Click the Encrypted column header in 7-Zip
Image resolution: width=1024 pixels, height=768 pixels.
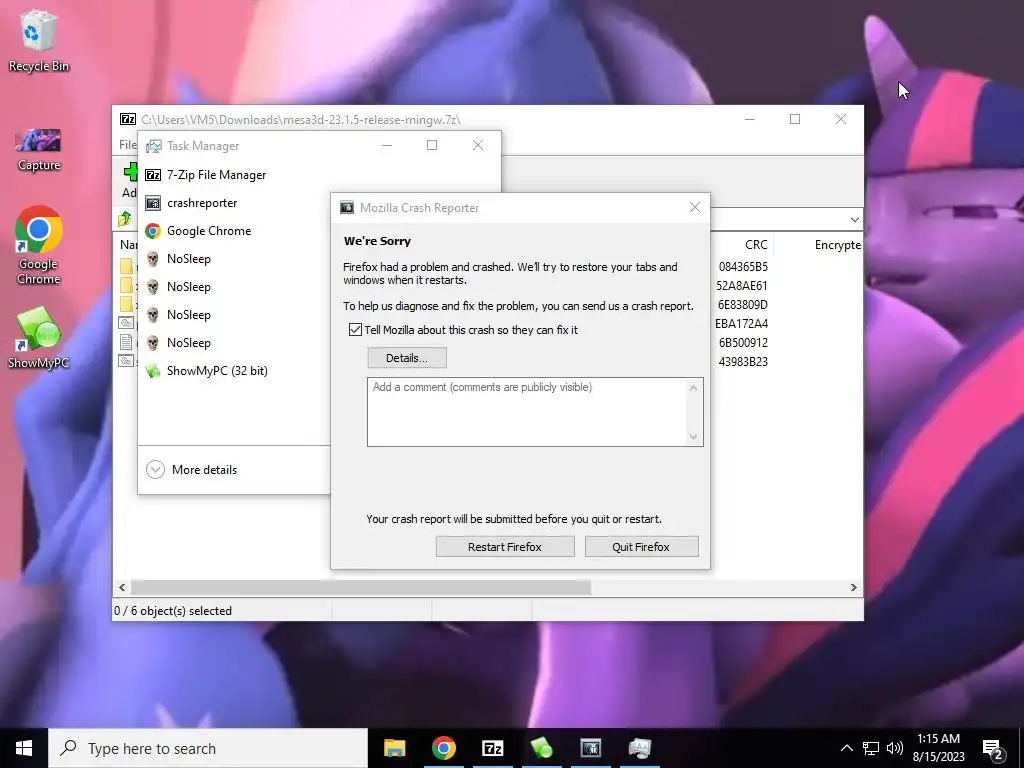coord(838,245)
